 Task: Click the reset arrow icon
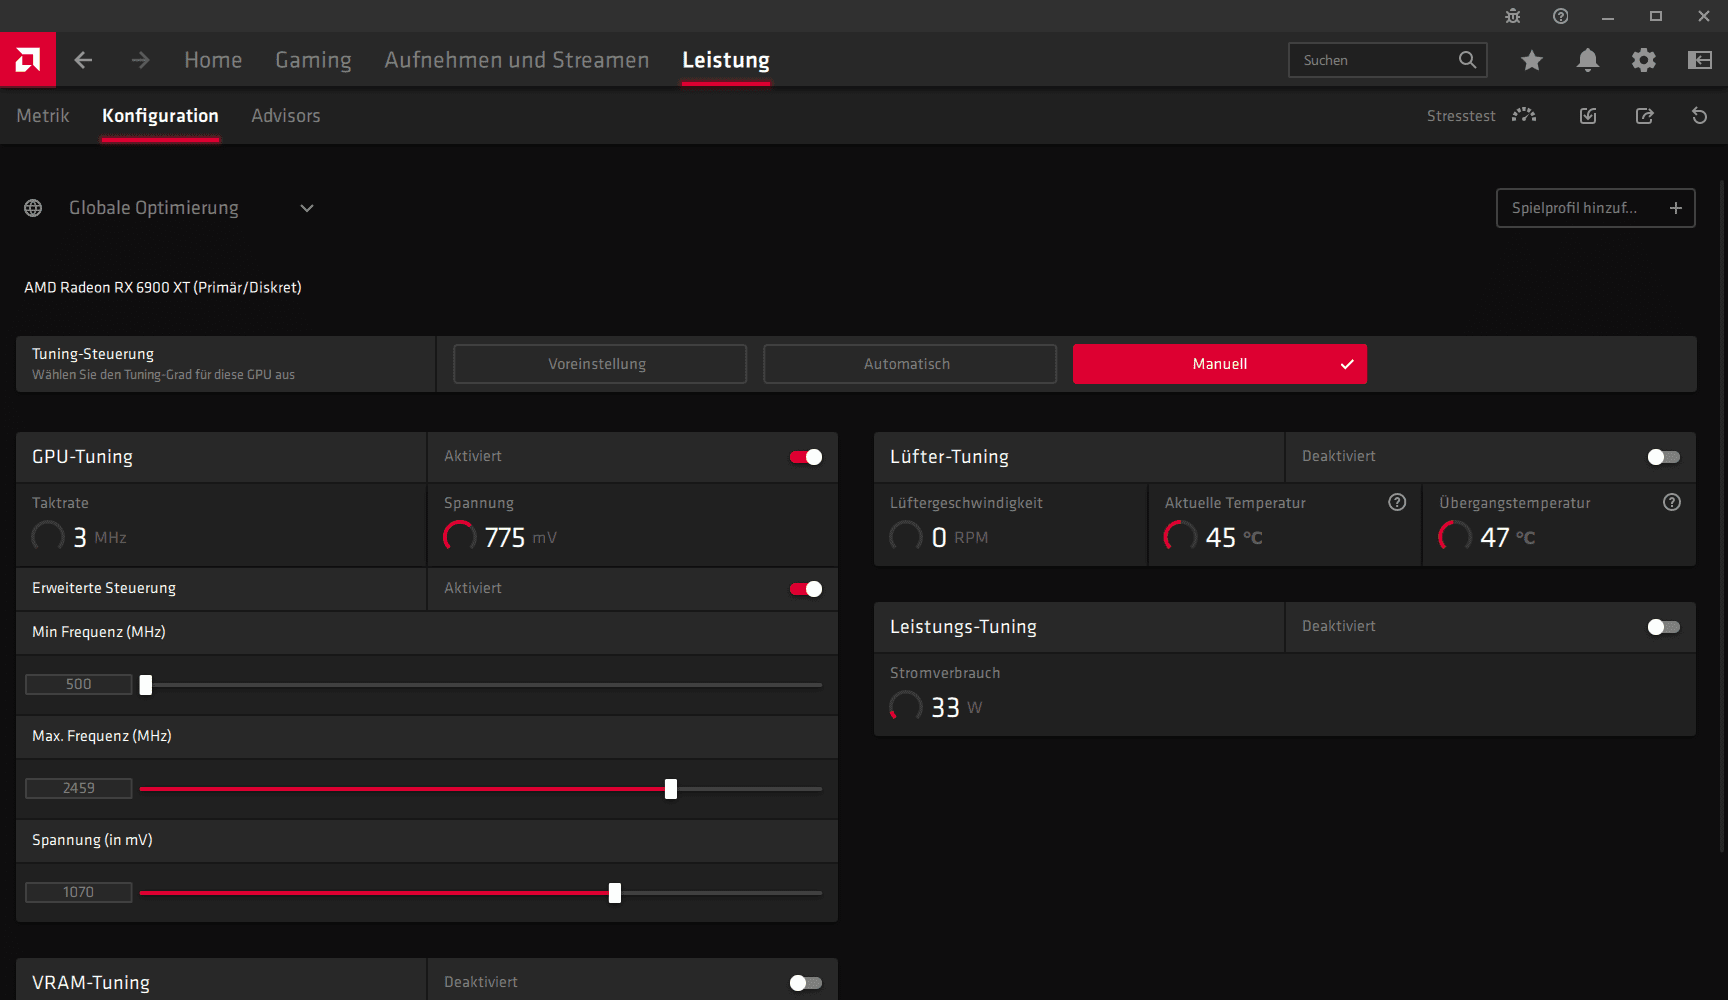click(1699, 116)
